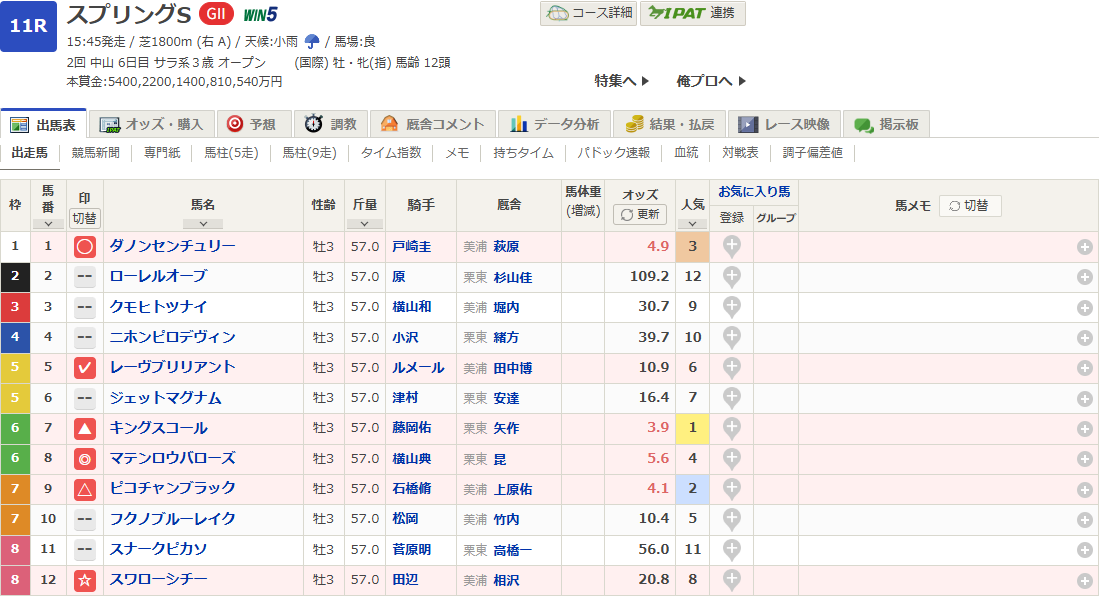The image size is (1099, 596).
Task: Toggle the 馬メモ 切替 button
Action: [x=969, y=206]
